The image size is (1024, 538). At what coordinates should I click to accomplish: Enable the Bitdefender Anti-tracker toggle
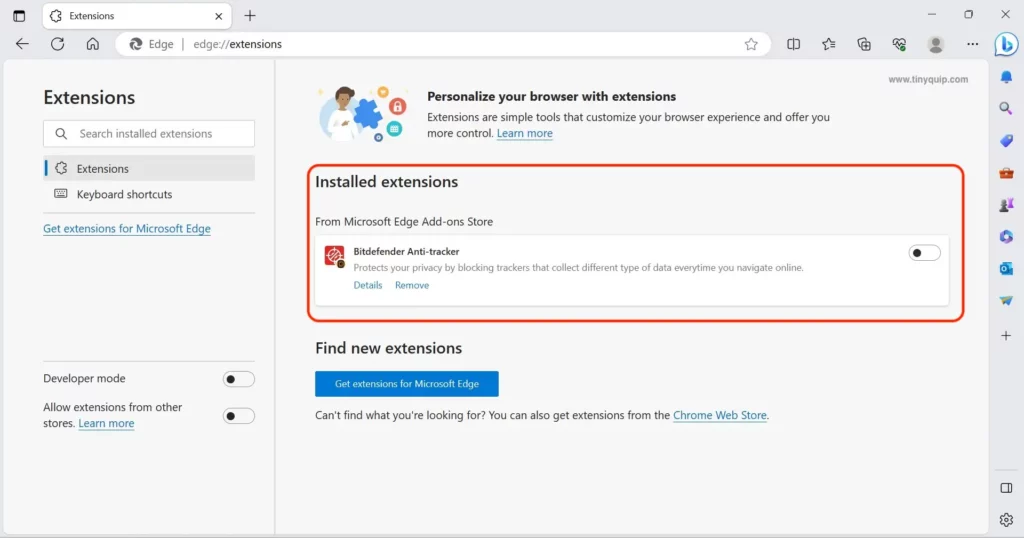point(924,253)
